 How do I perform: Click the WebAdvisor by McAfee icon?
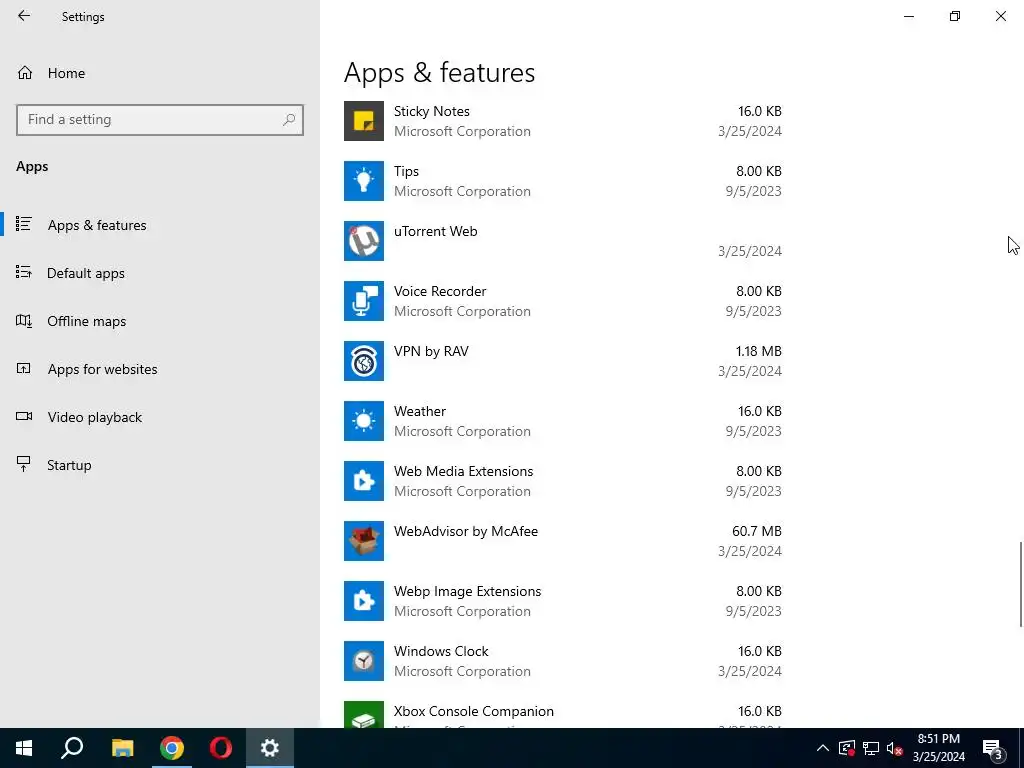[x=364, y=541]
